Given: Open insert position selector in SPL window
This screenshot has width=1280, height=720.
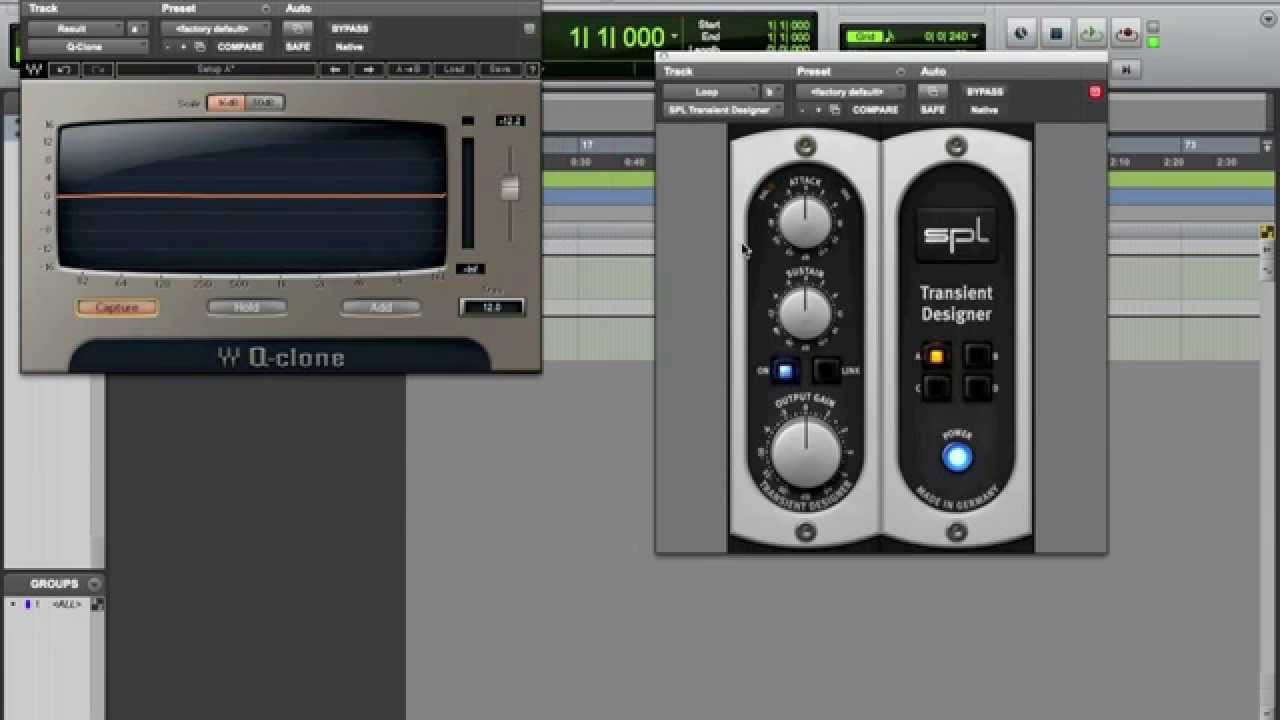Looking at the screenshot, I should click(771, 92).
